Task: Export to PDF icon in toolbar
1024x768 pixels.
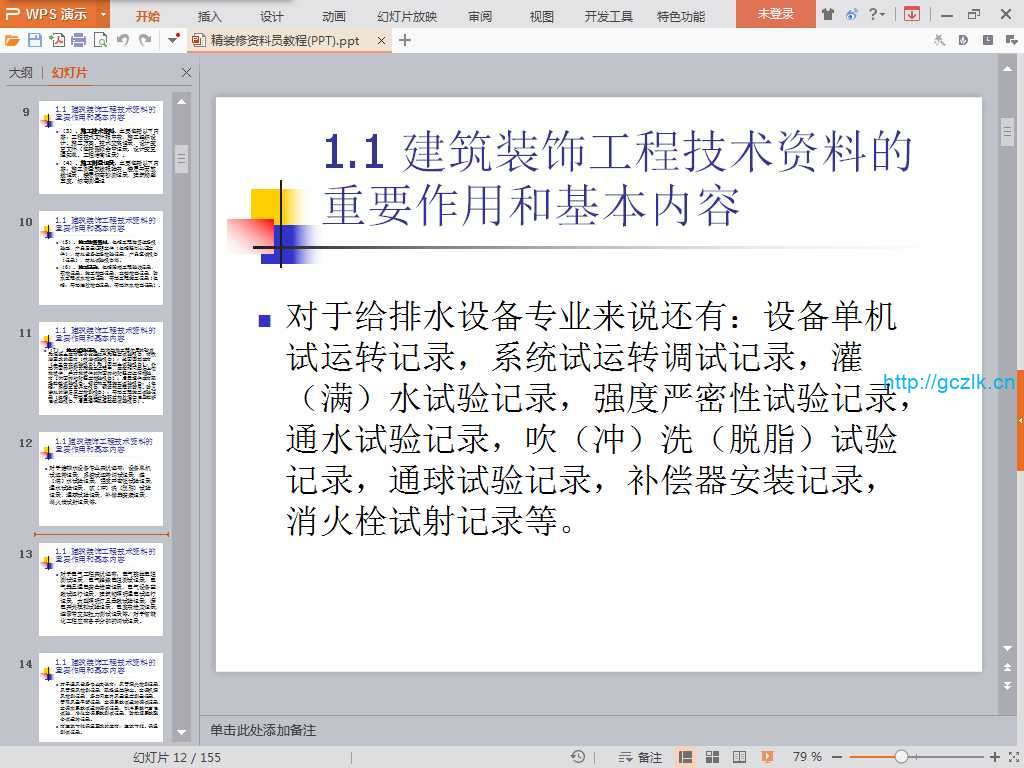Action: 57,40
